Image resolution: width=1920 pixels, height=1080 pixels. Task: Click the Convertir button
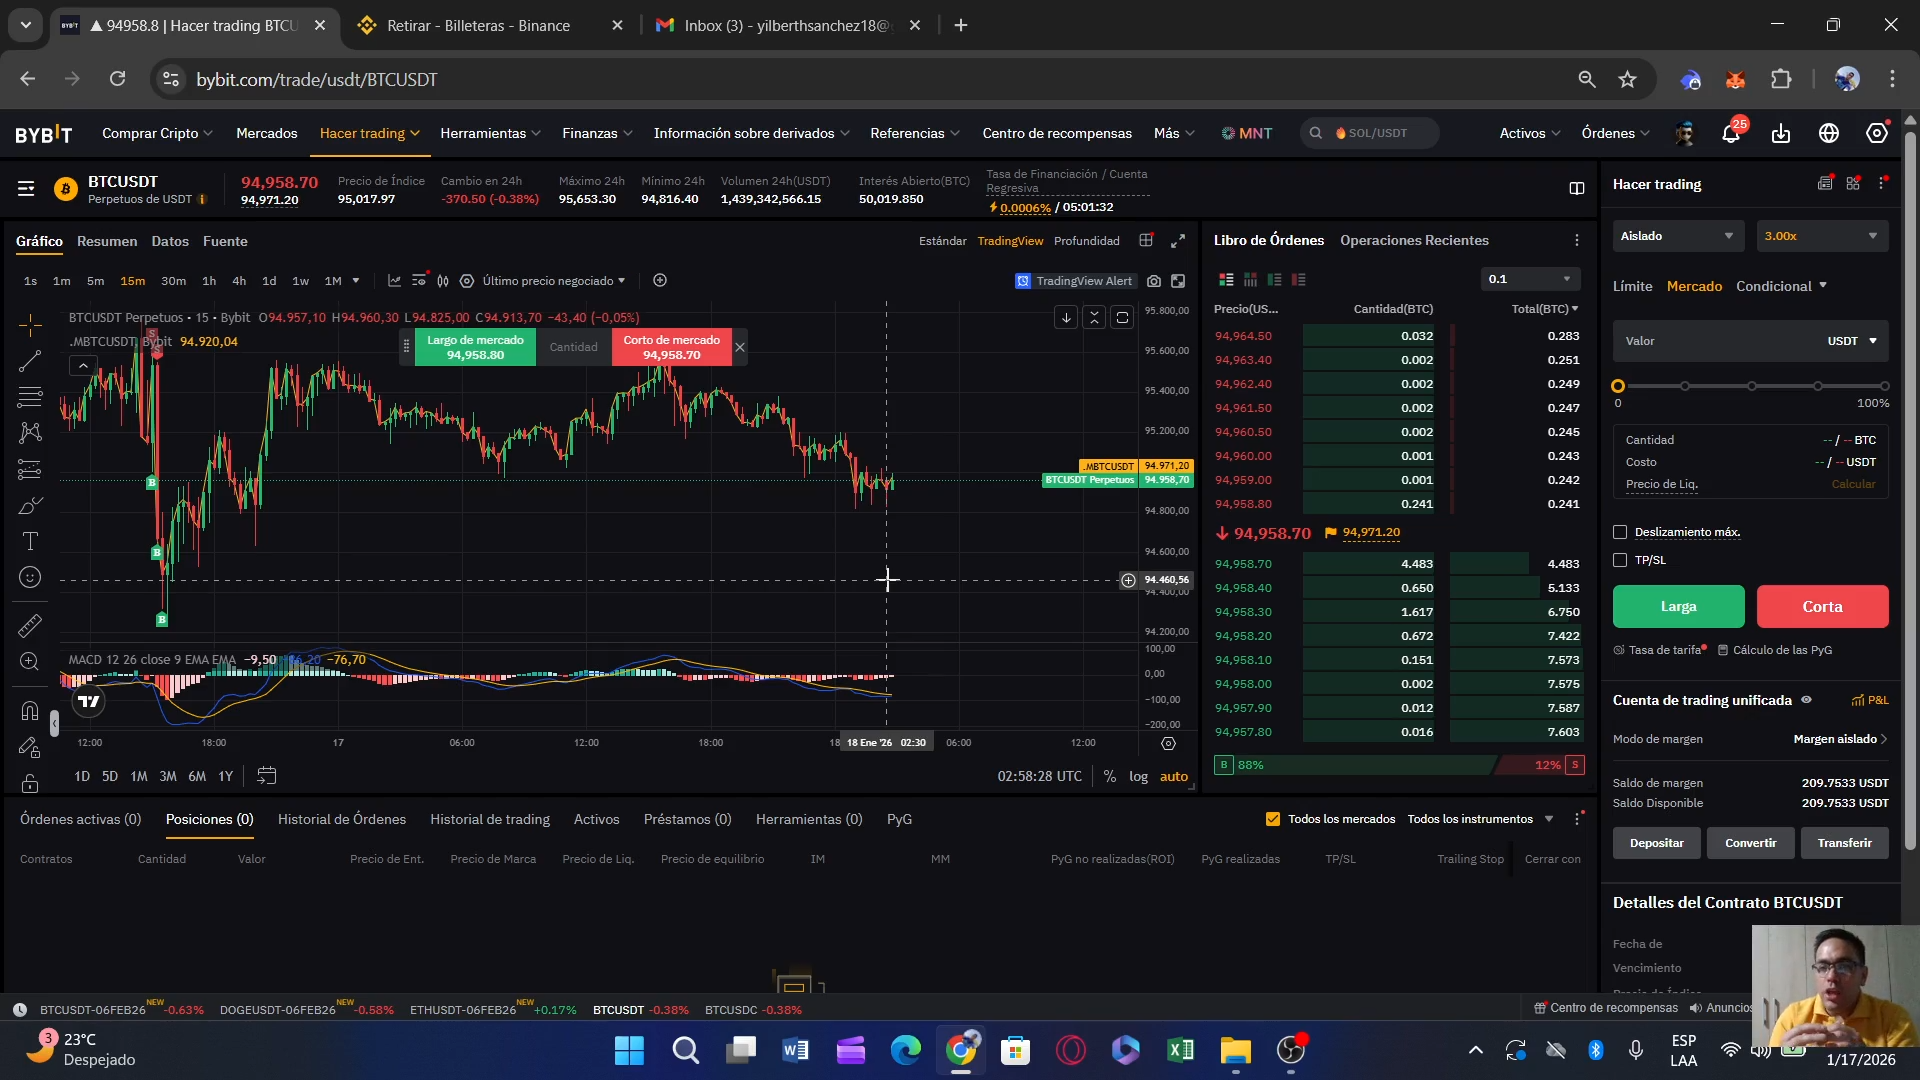click(x=1750, y=843)
